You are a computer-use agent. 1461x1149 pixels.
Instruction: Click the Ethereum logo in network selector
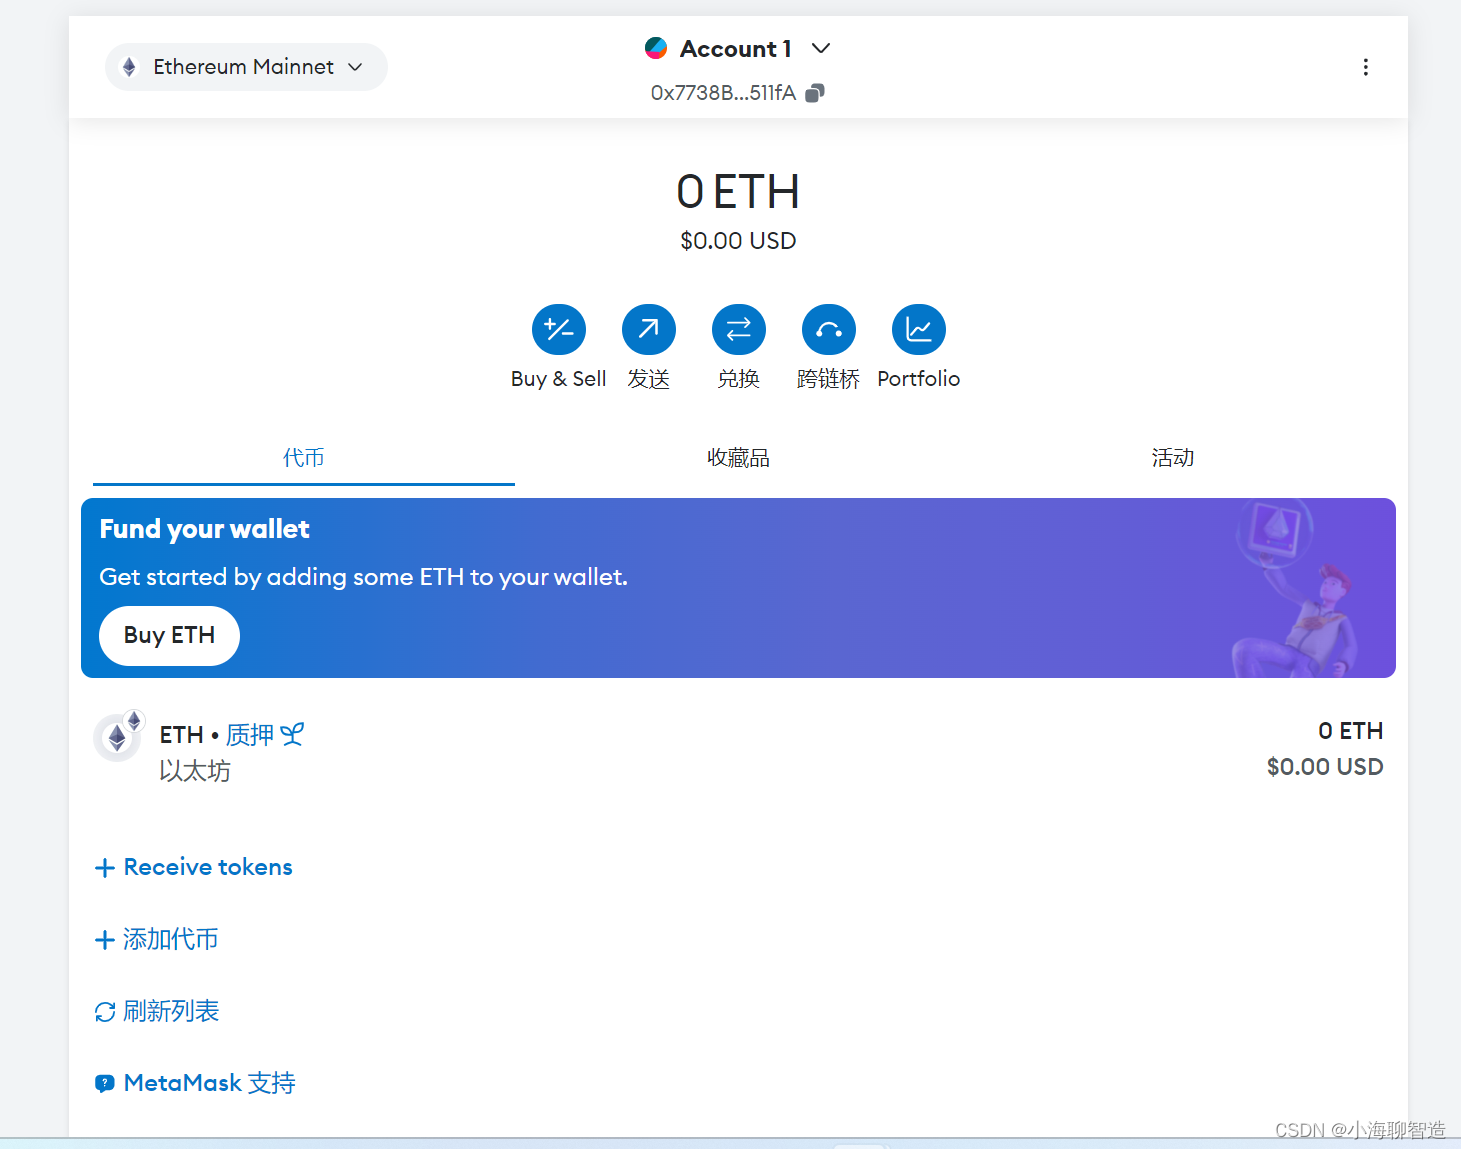coord(129,67)
